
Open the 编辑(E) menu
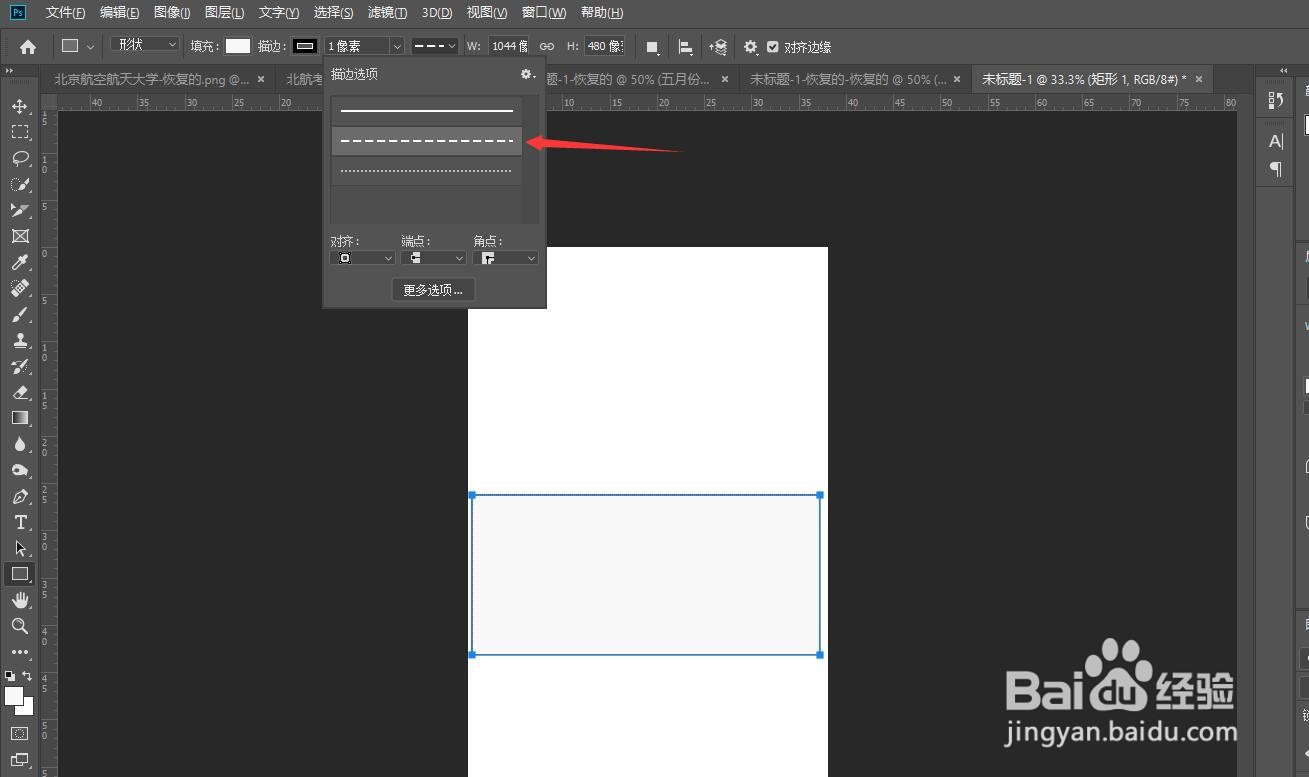pos(120,13)
